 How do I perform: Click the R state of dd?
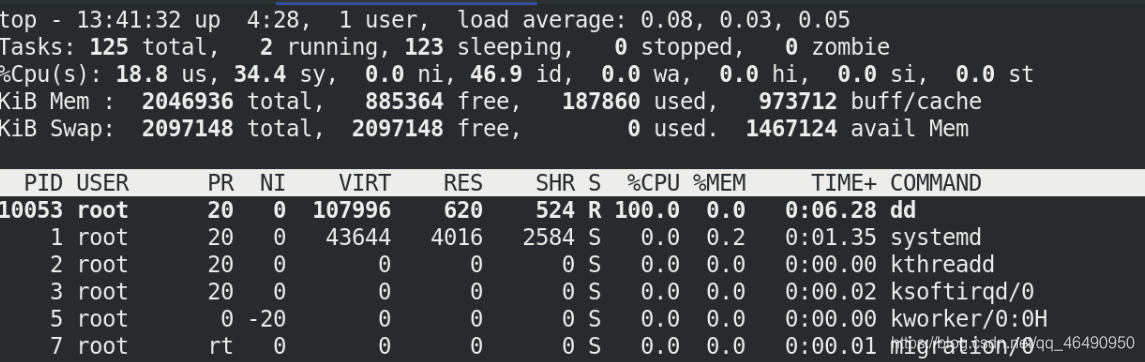594,210
